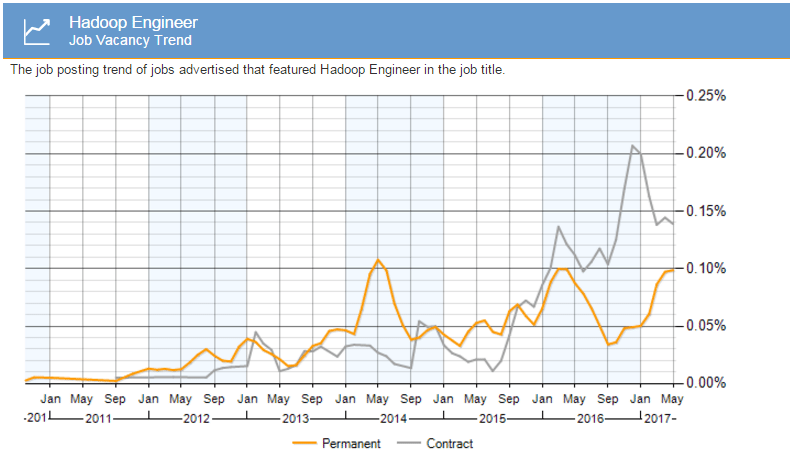795x459 pixels.
Task: Click the Permanent line peak at May 2014
Action: click(378, 260)
